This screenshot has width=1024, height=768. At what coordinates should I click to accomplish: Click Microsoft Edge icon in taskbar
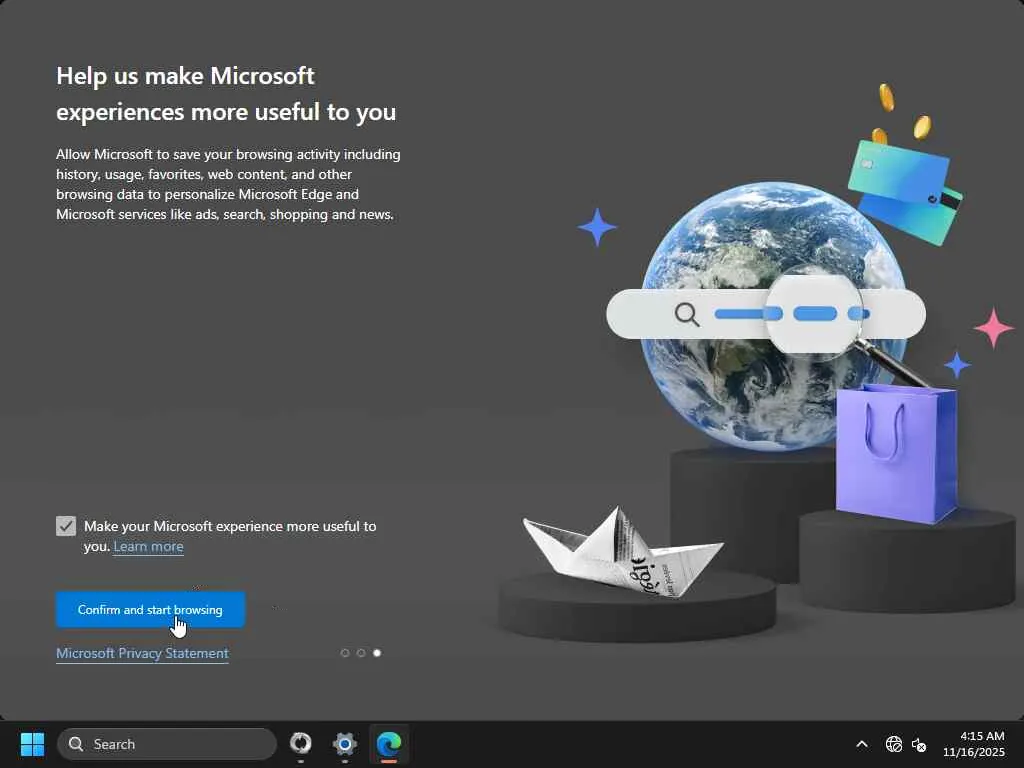point(389,744)
